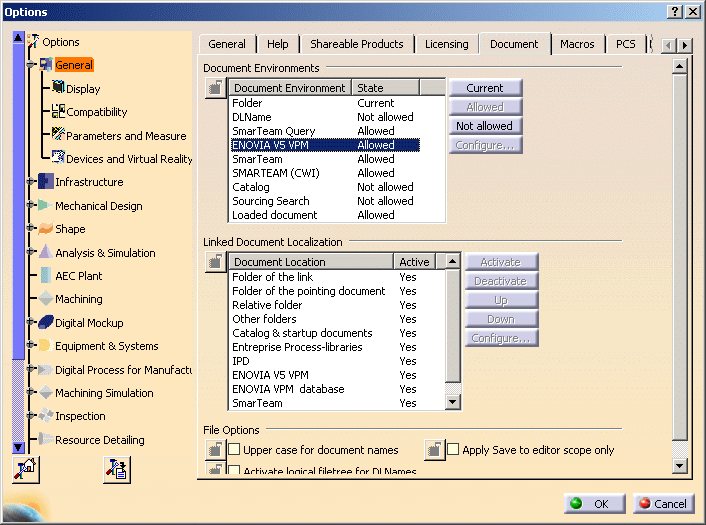The width and height of the screenshot is (706, 525).
Task: Expand the Shape tree node
Action: pyautogui.click(x=31, y=228)
